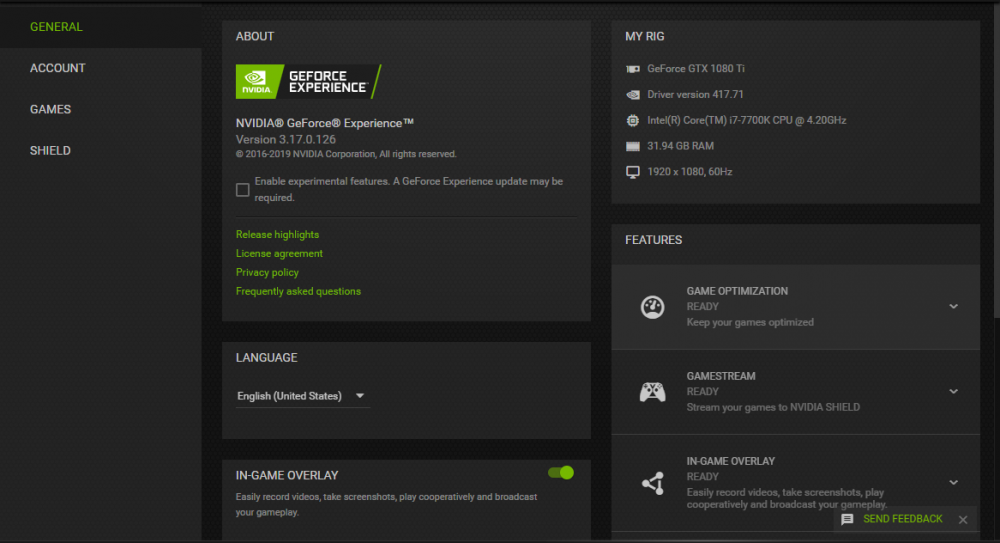Click the driver icon next to Driver version
Screen dimensions: 1000x543
(x=633, y=94)
